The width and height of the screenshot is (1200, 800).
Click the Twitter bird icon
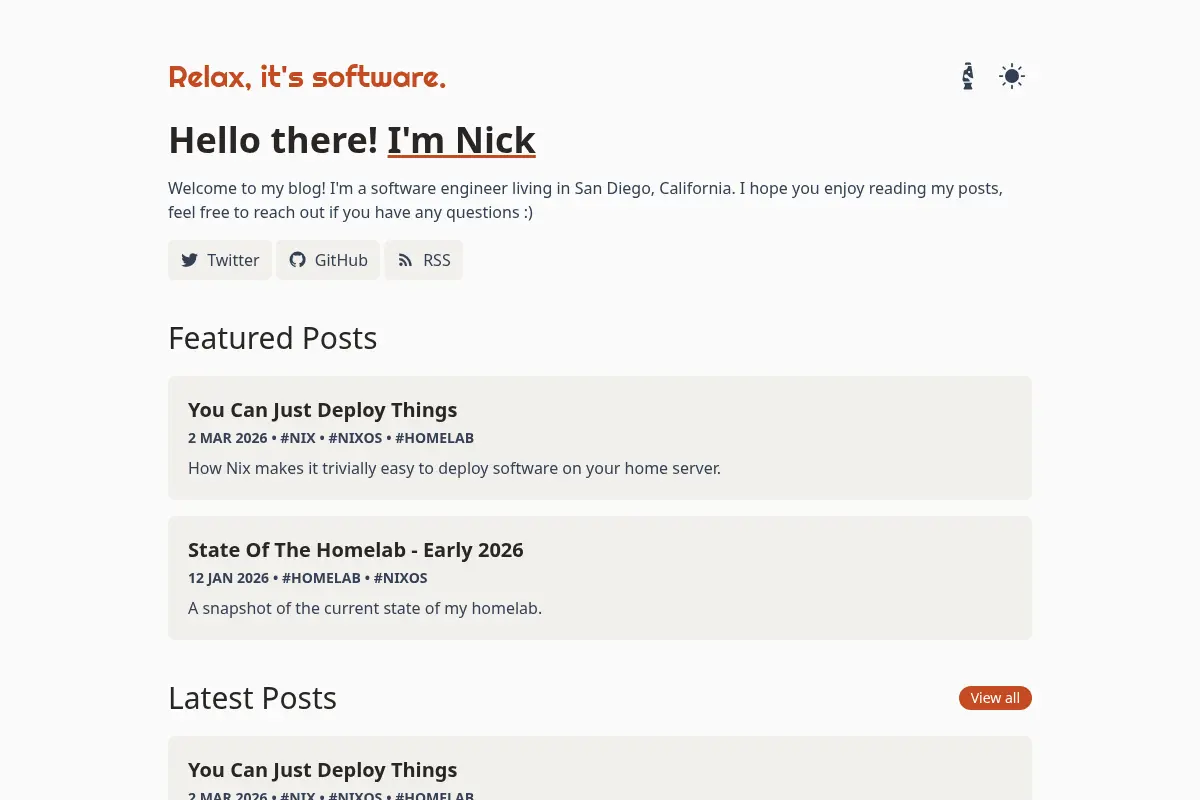pos(189,260)
